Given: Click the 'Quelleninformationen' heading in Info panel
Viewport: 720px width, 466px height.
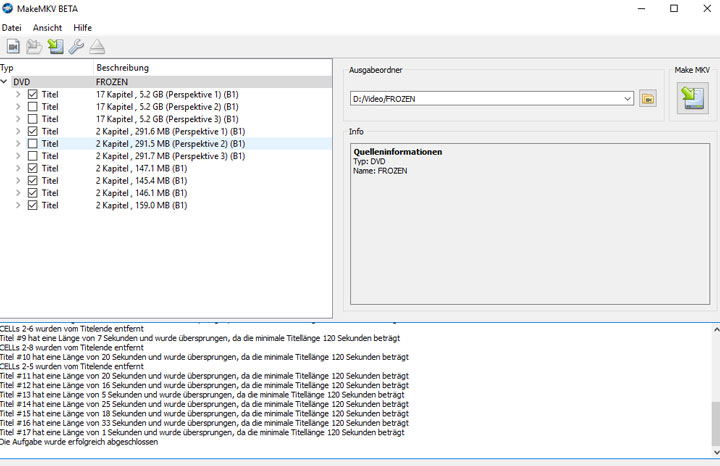Looking at the screenshot, I should pos(398,152).
